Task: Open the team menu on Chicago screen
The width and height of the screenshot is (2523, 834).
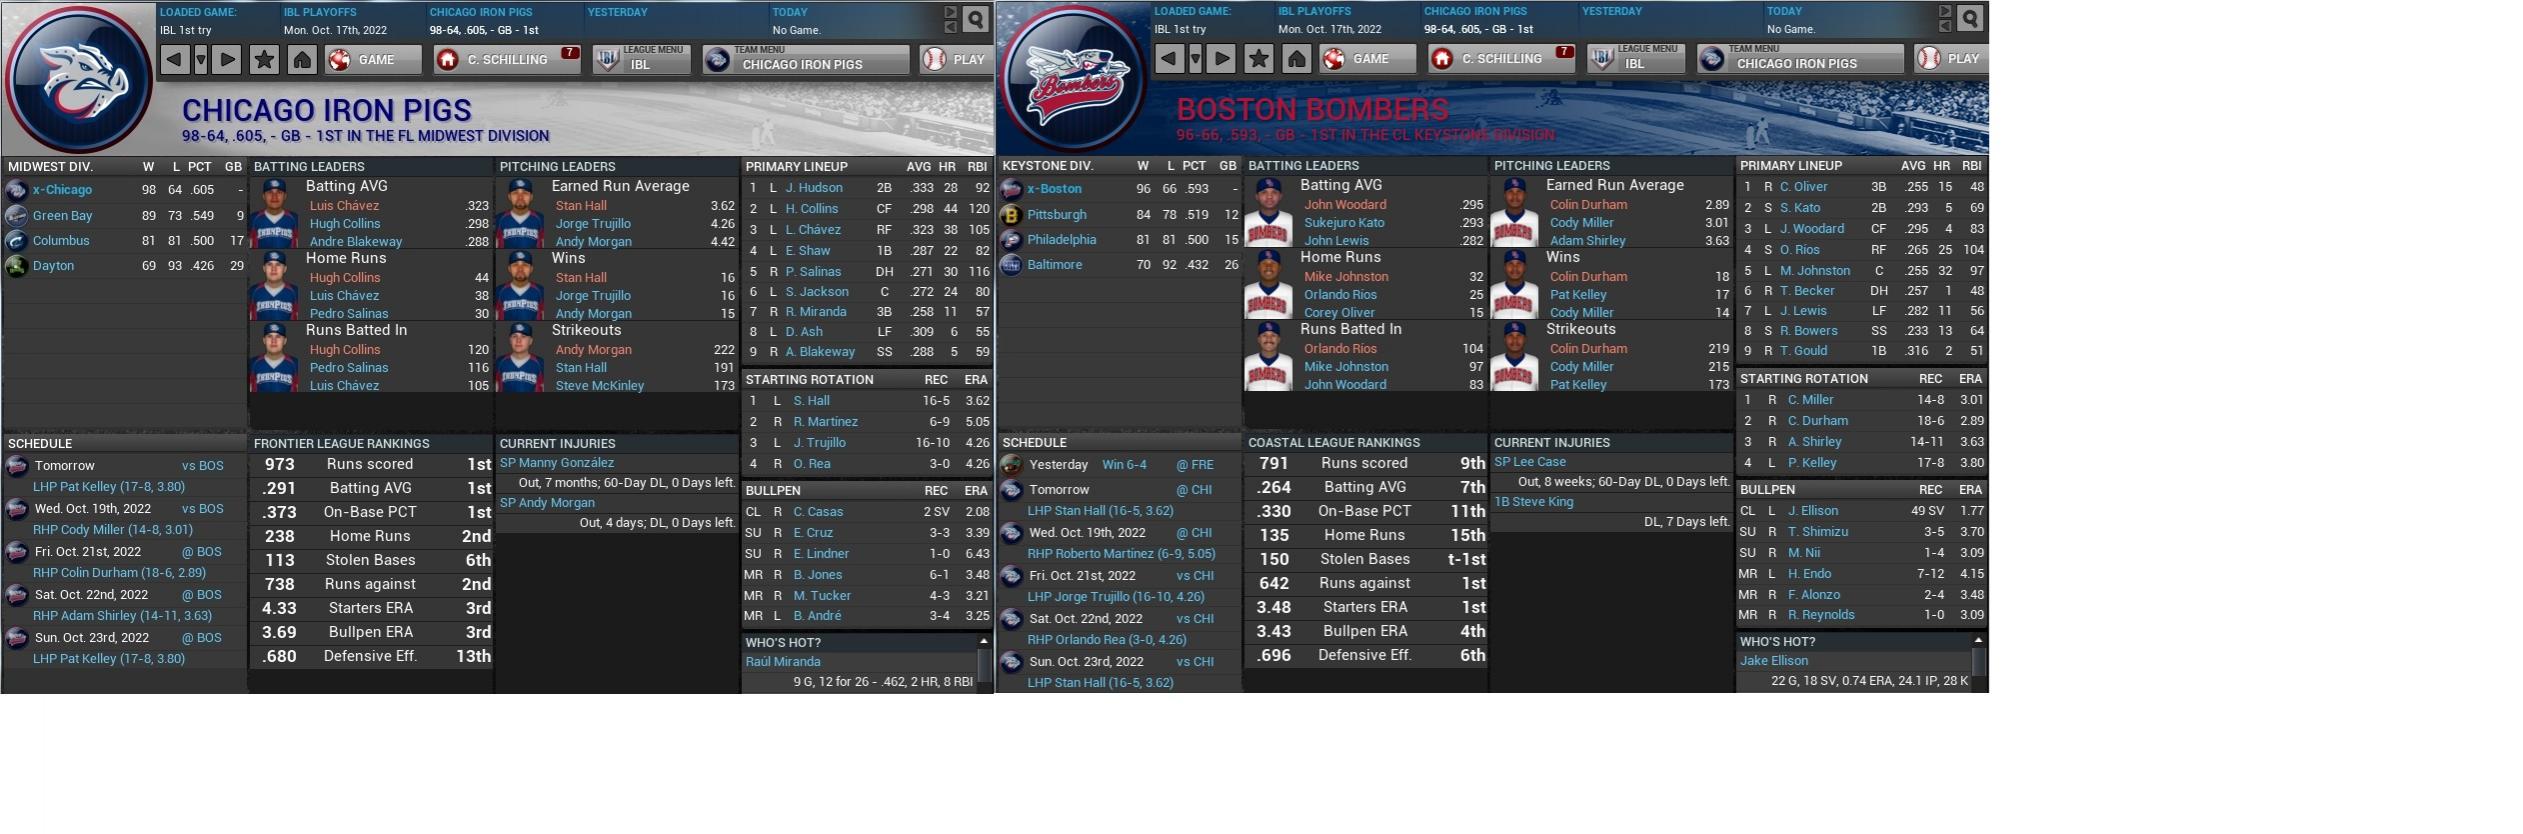Action: point(806,60)
